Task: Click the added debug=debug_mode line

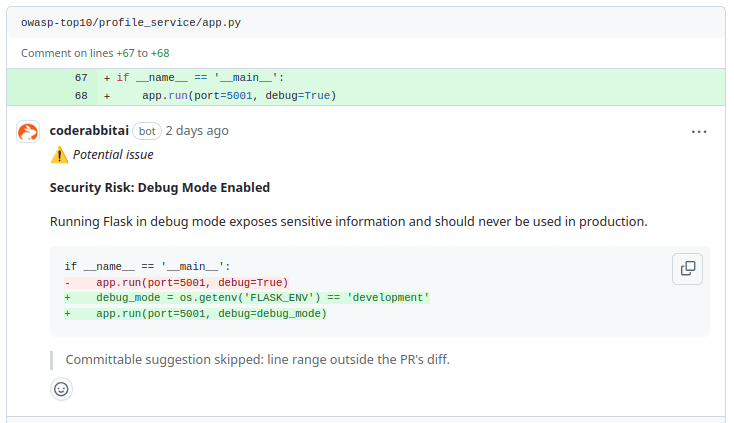Action: 211,313
